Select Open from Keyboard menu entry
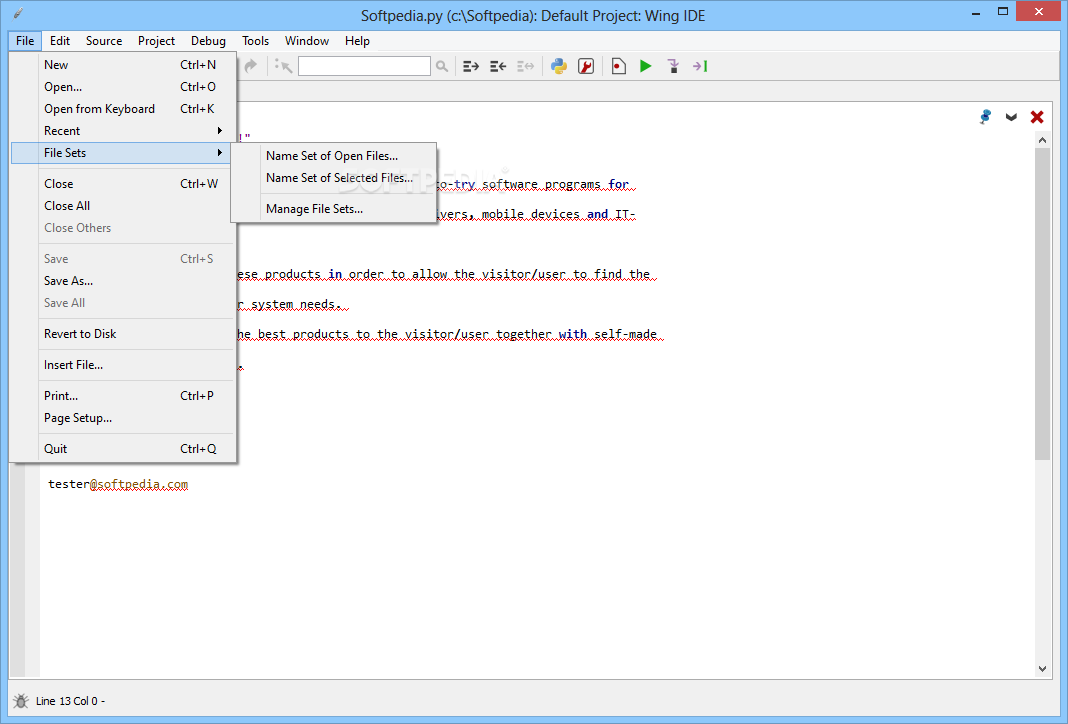 pos(123,109)
